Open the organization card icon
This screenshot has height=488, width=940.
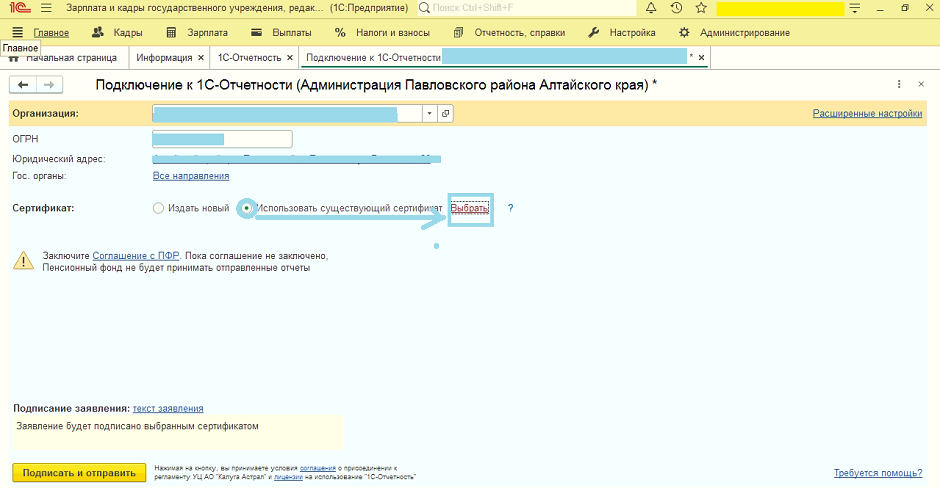[x=445, y=113]
